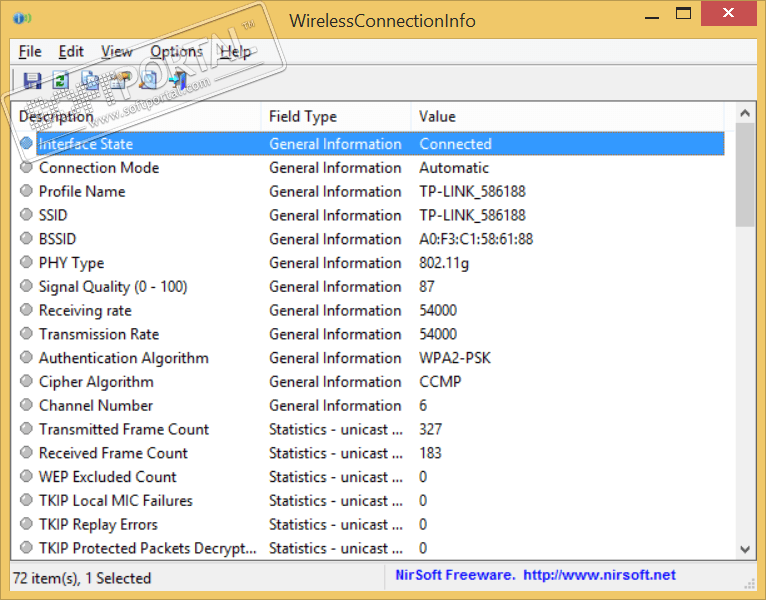
Task: Select the Transmission Rate row text
Action: (x=99, y=334)
